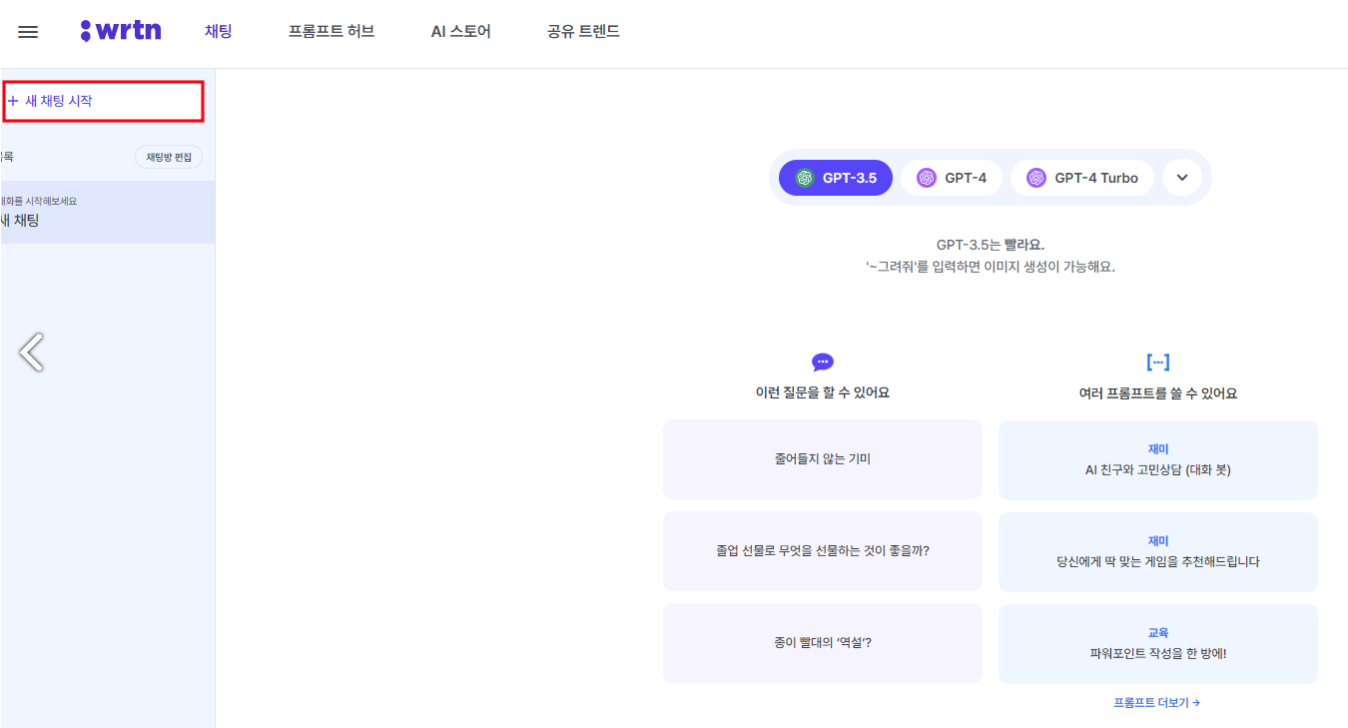Click the 이런 질문을 할 수 있어요 heading
1348x728 pixels.
tap(822, 393)
